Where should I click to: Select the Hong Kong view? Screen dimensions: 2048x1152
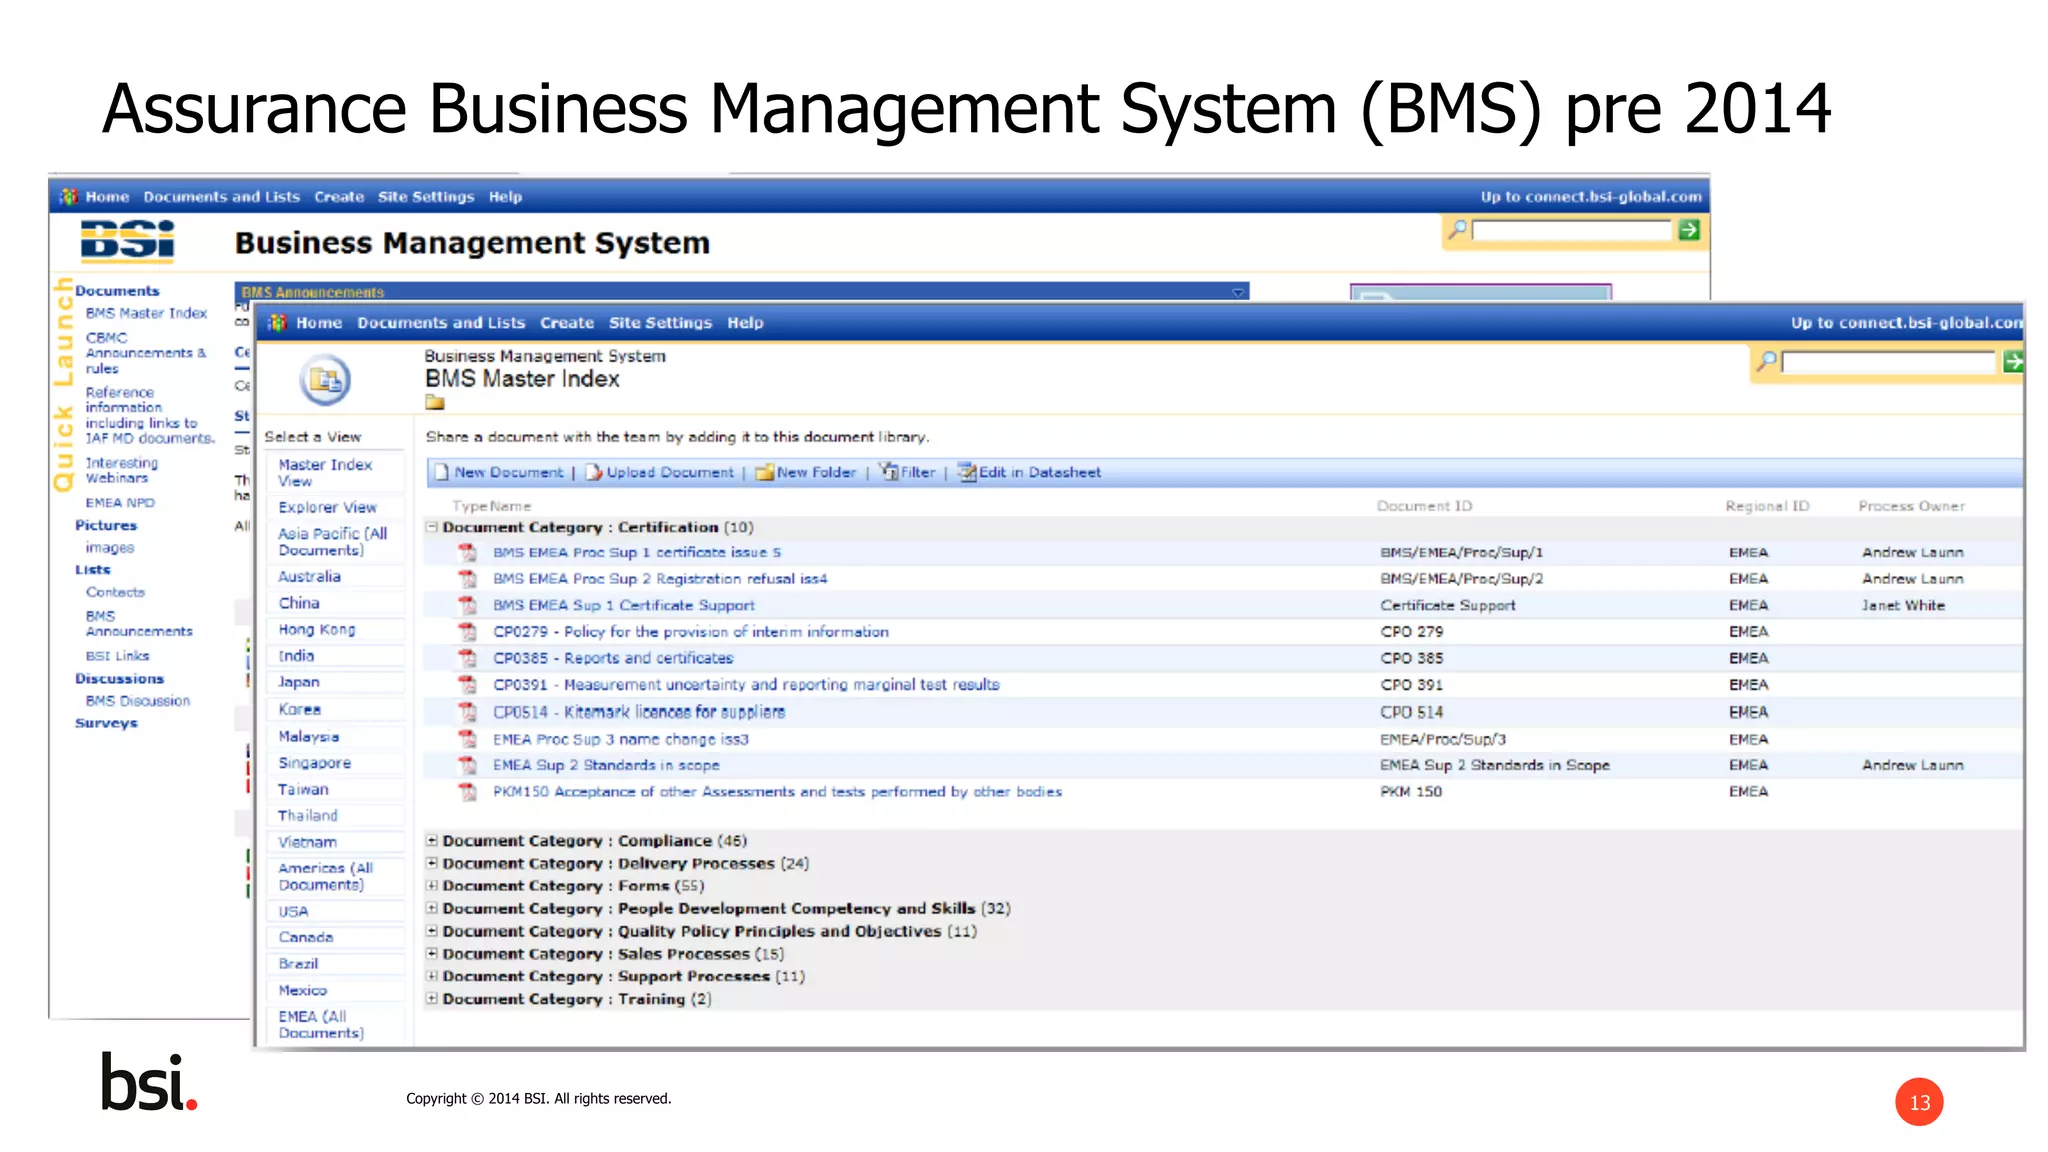316,629
